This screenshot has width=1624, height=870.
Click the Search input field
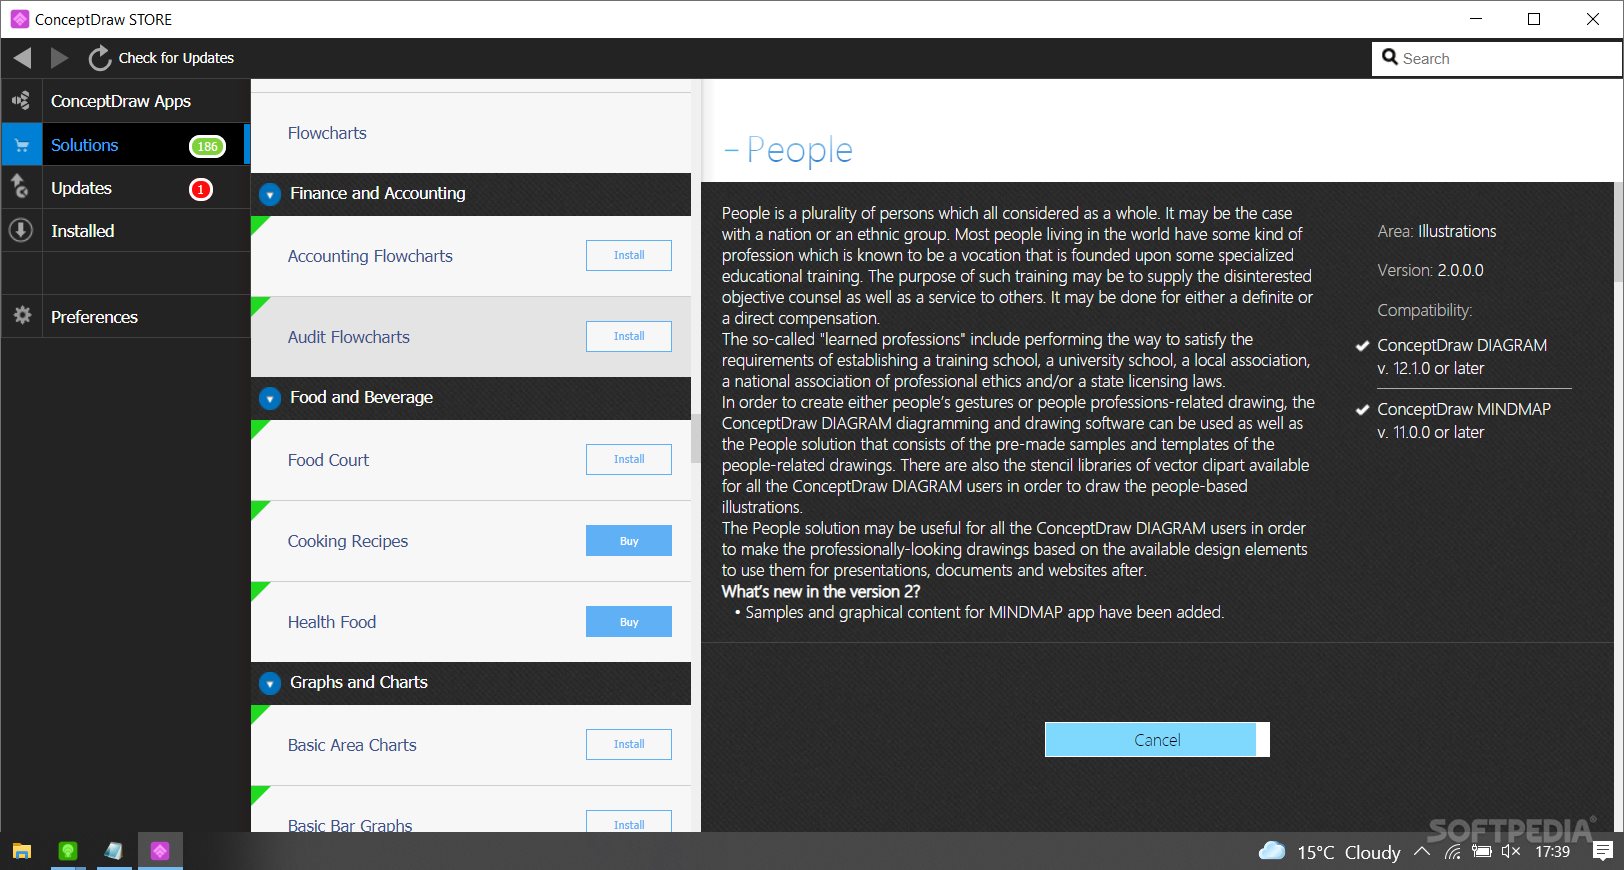(x=1497, y=58)
